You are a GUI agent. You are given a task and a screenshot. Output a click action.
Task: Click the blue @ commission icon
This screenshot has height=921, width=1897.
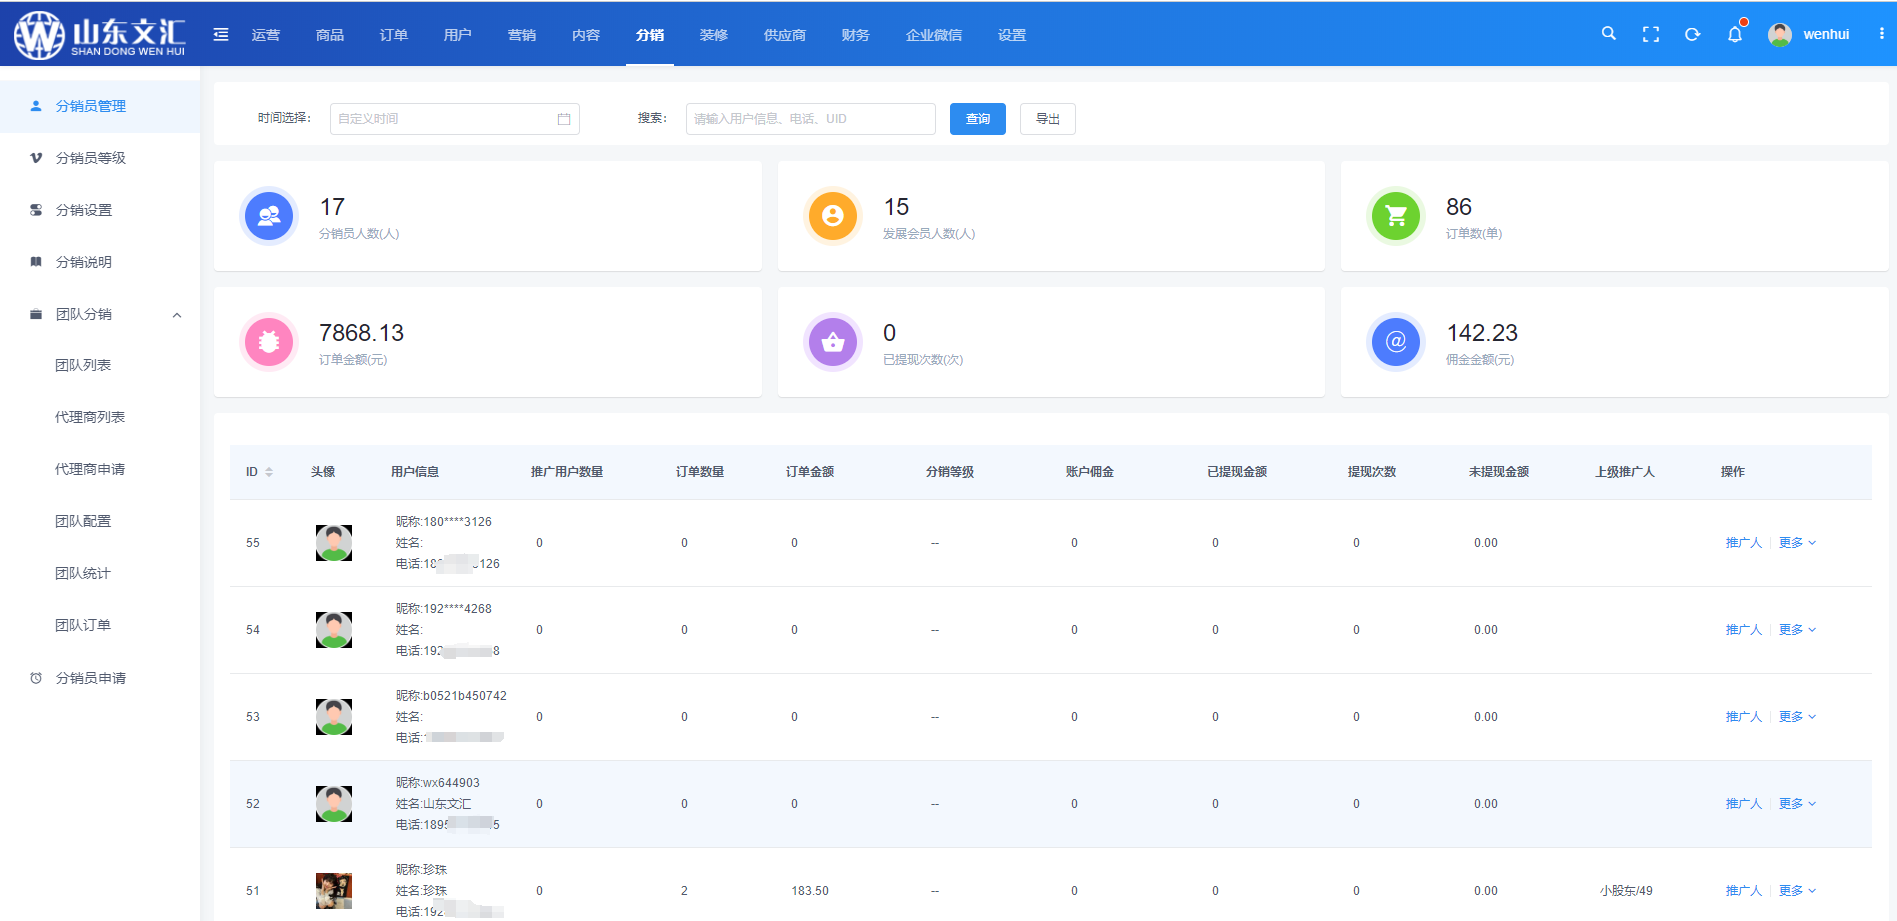click(1396, 342)
